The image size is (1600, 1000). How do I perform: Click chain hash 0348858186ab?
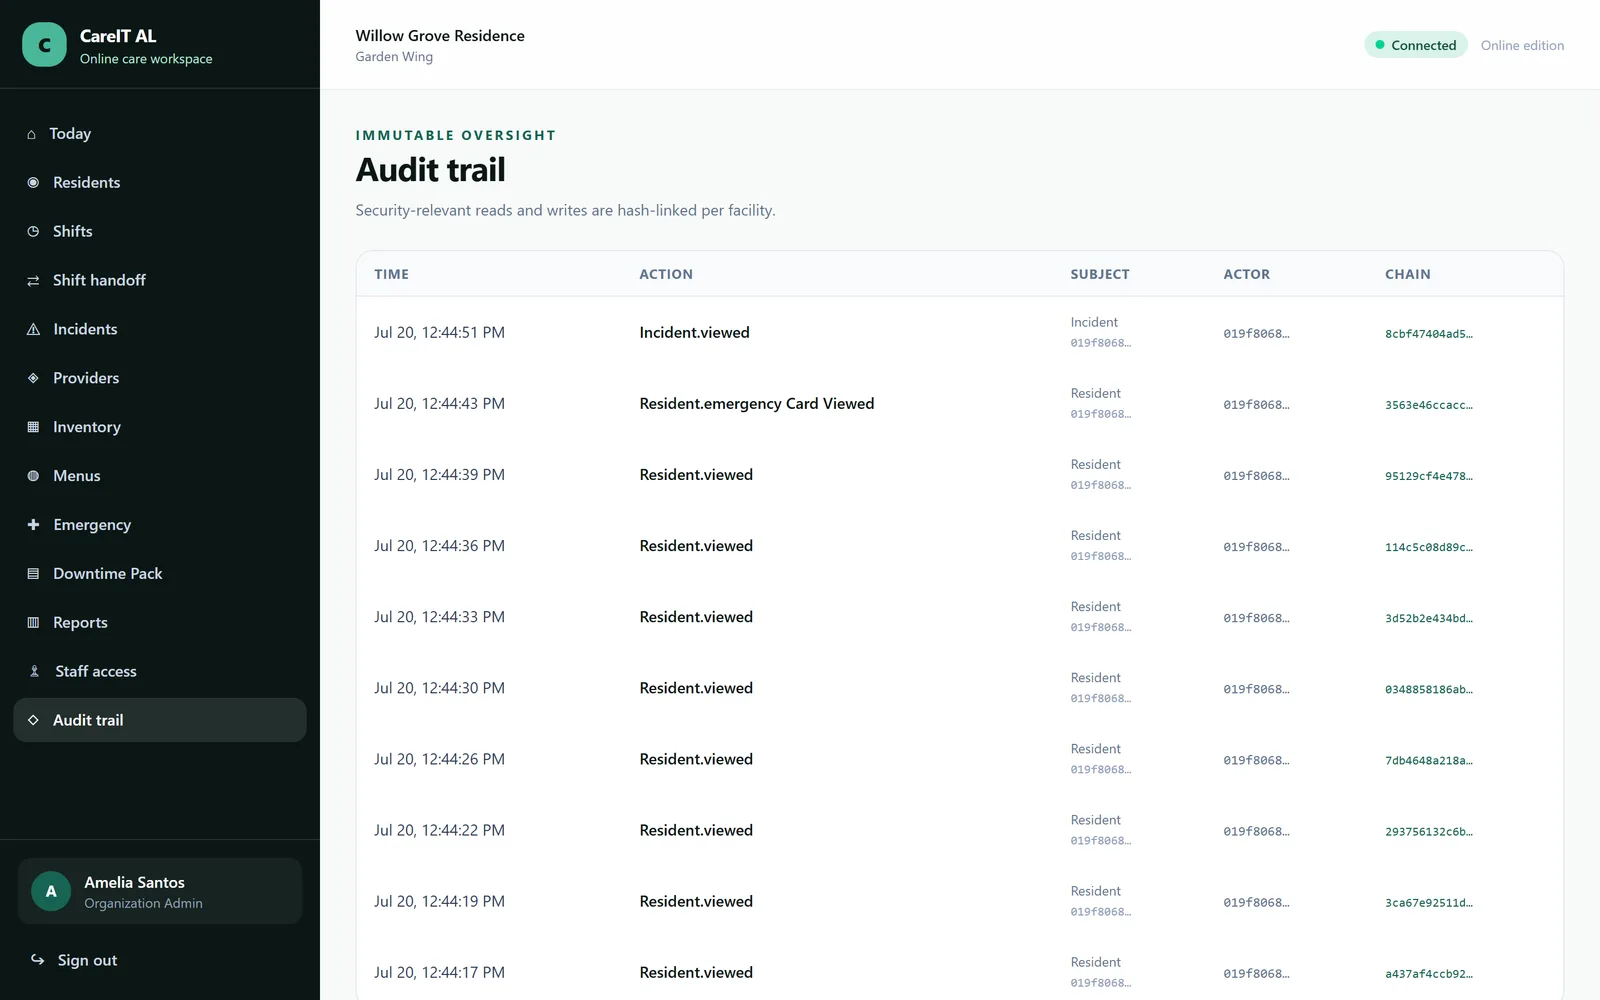[x=1429, y=689]
